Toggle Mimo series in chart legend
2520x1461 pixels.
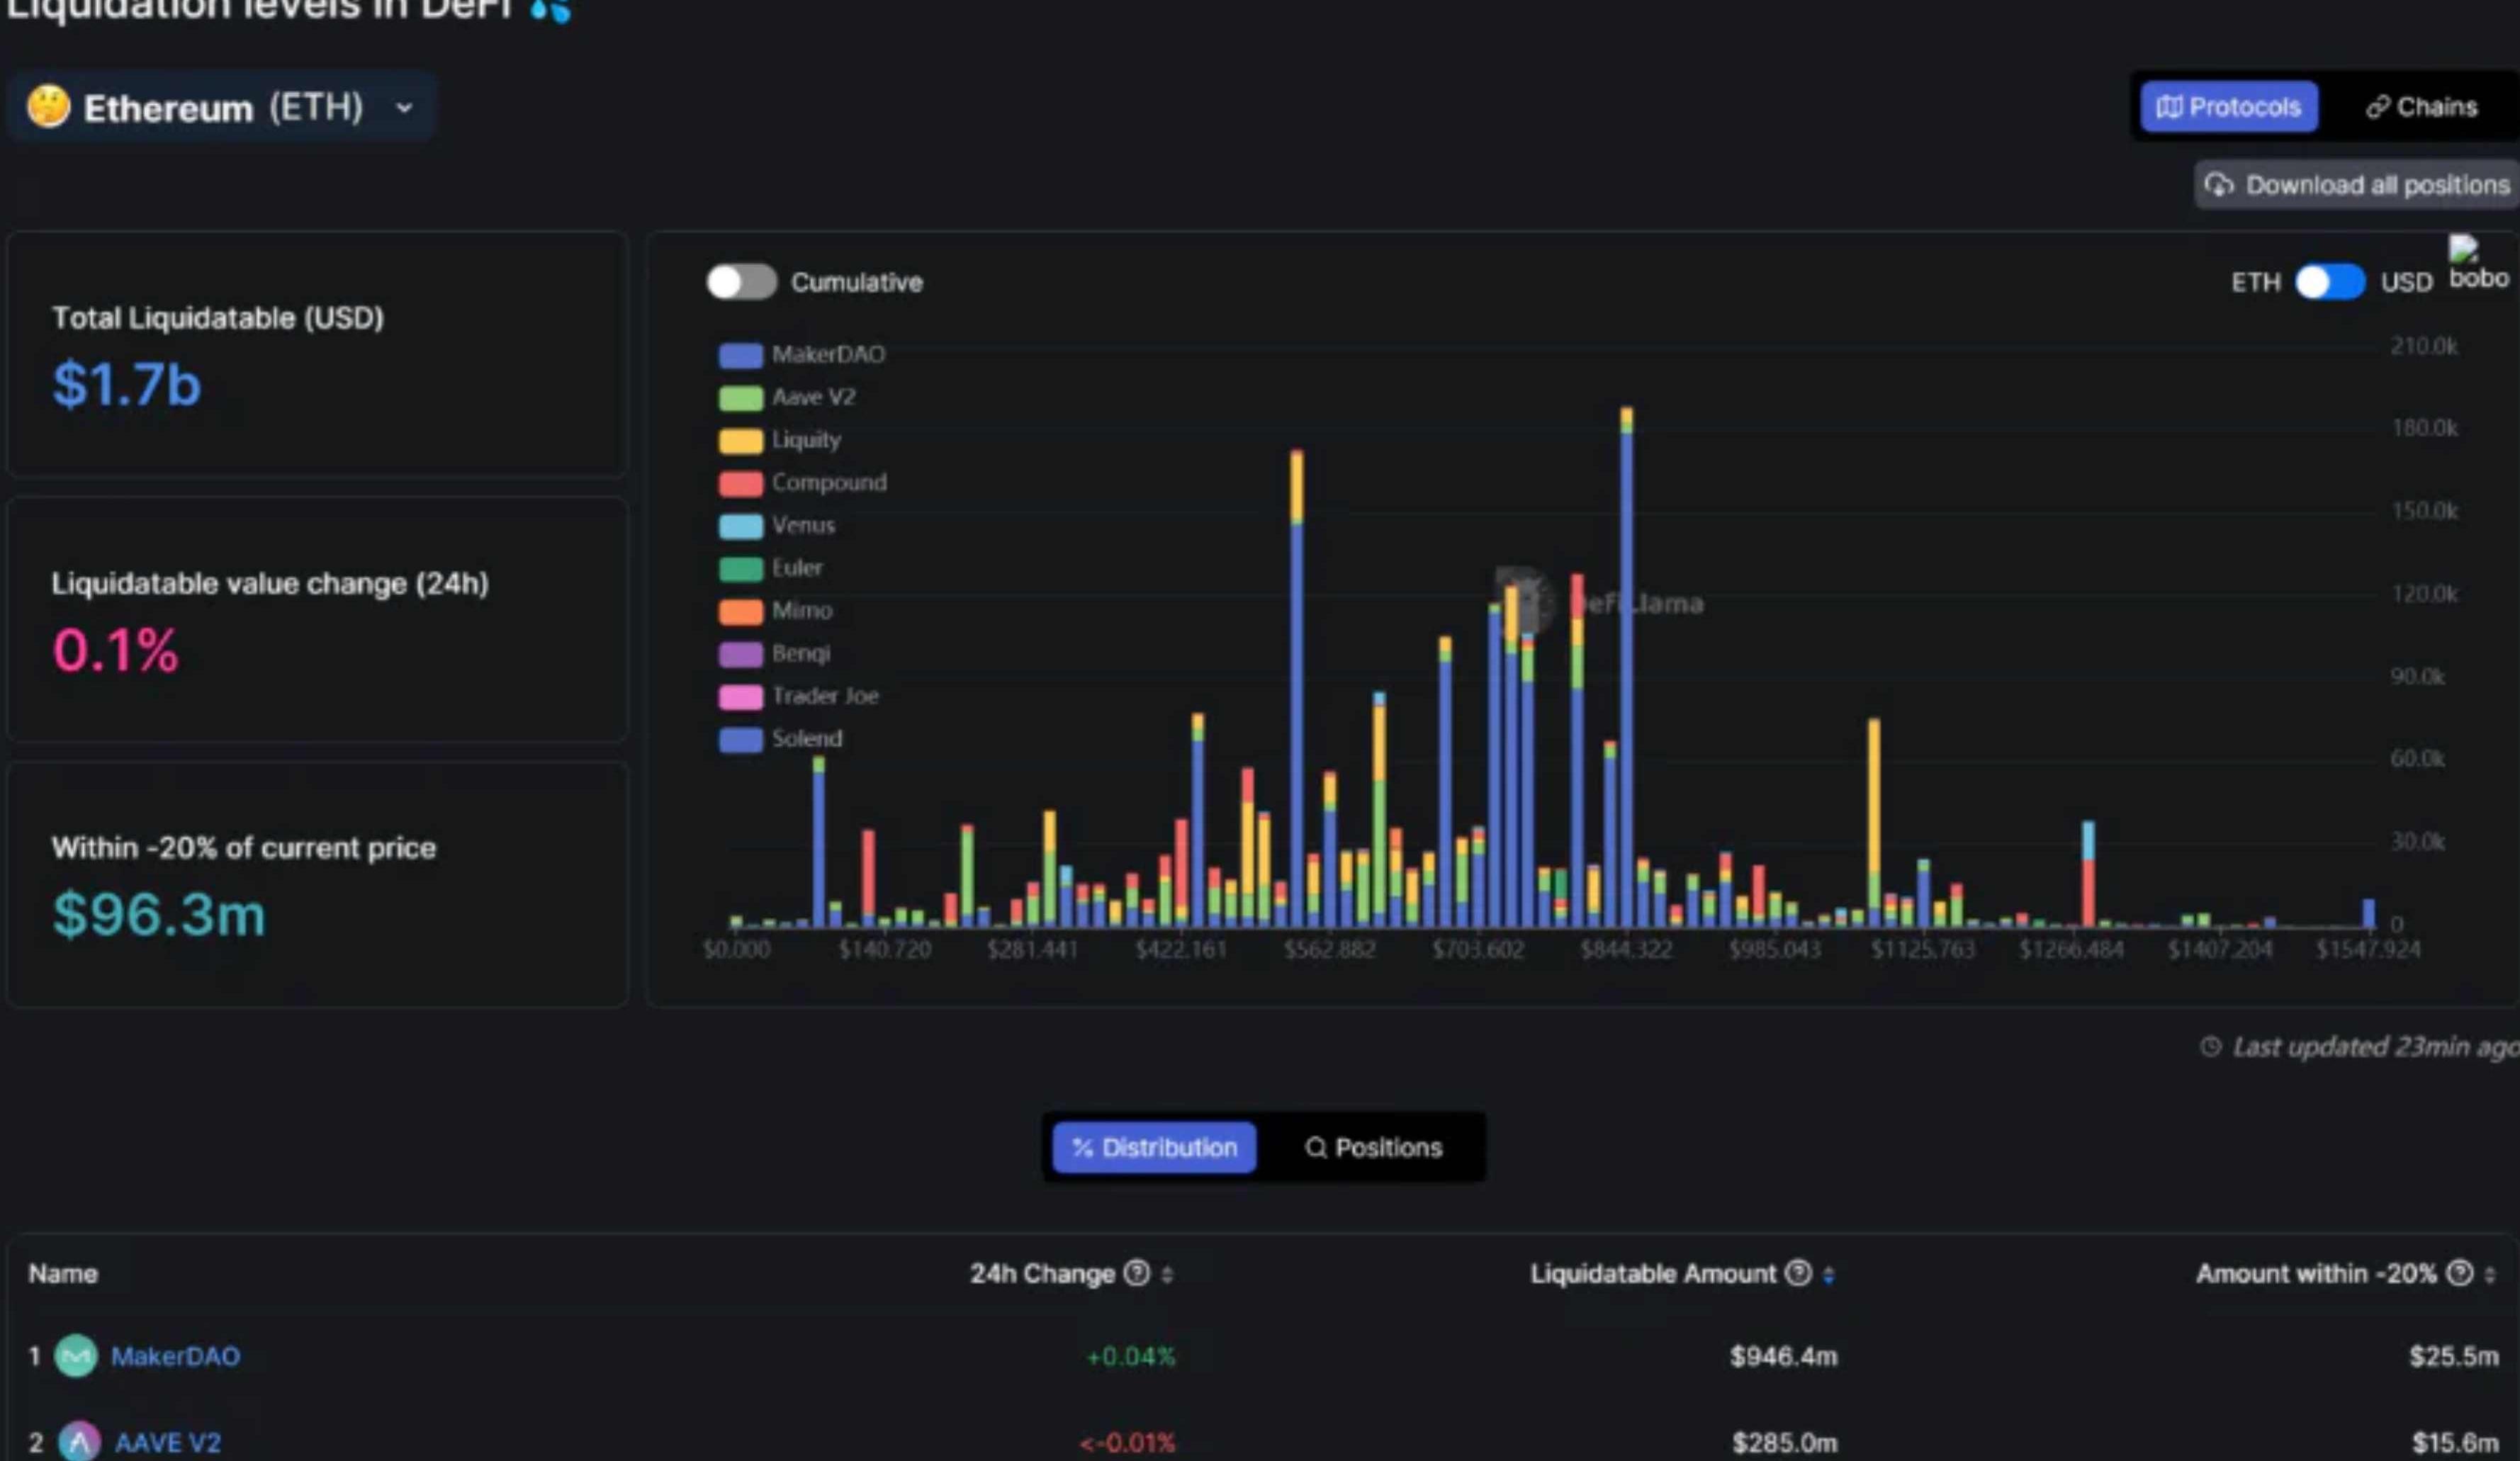(x=776, y=611)
